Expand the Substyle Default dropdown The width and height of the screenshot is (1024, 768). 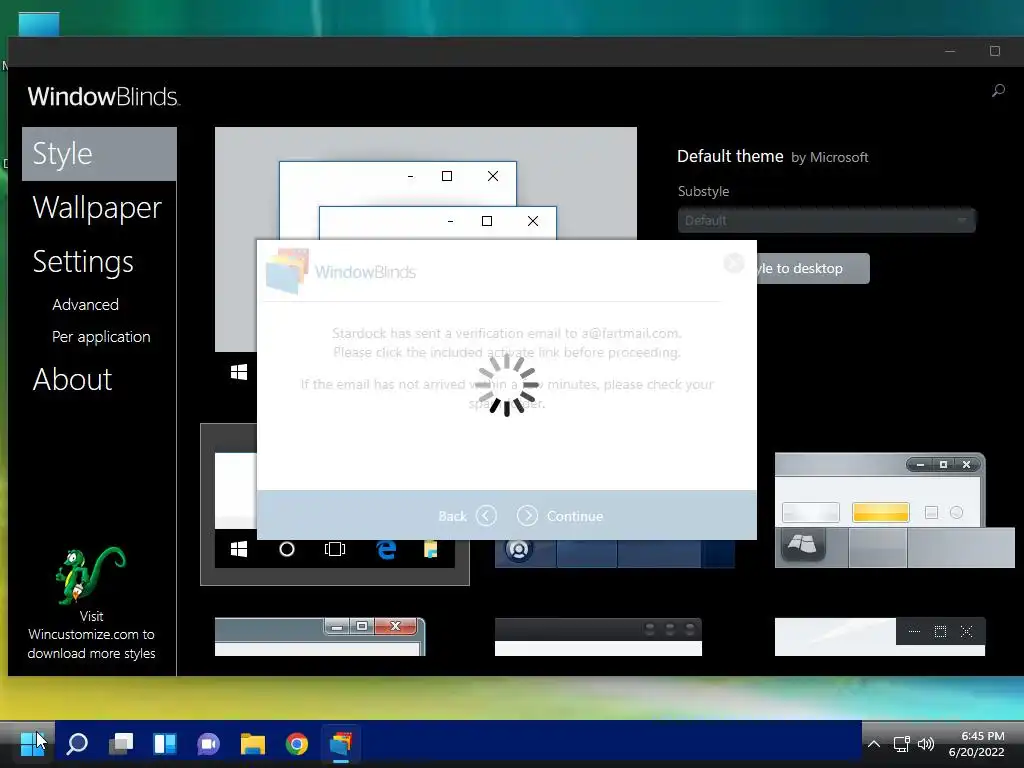coord(826,221)
